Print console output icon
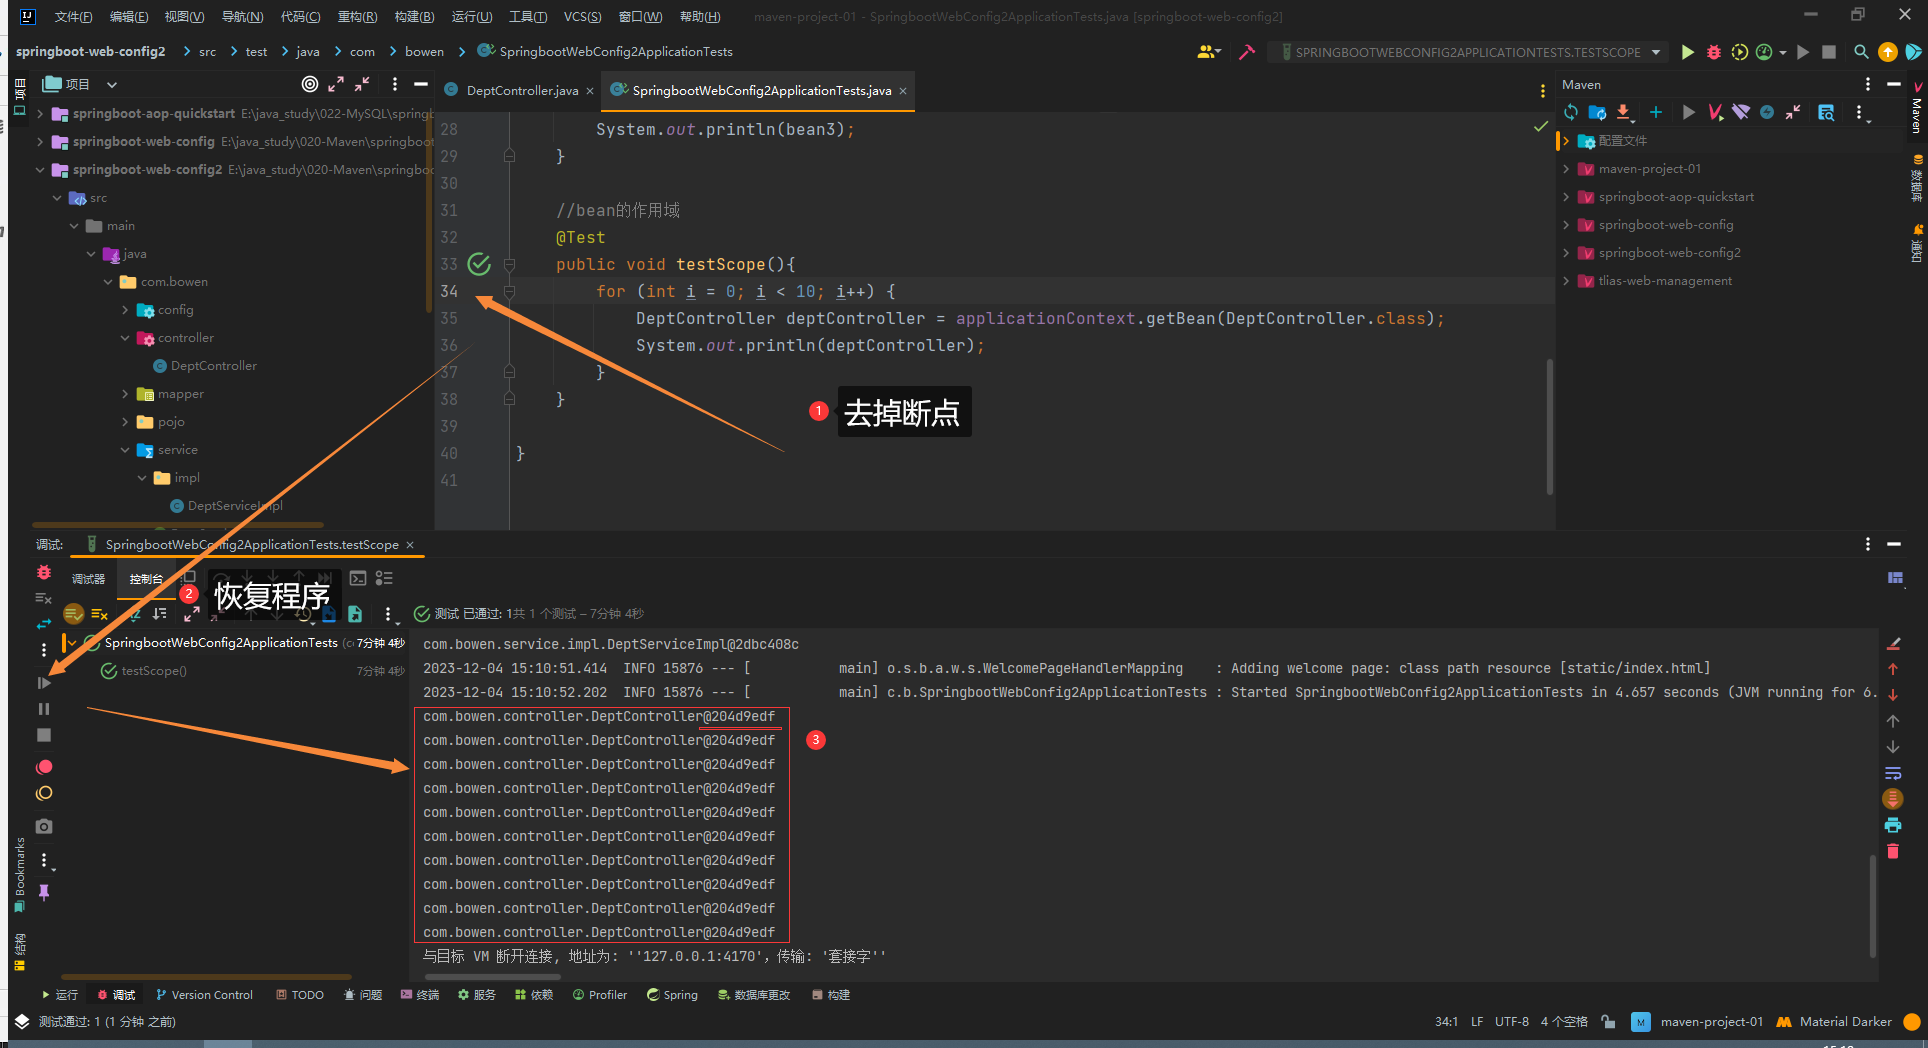The width and height of the screenshot is (1928, 1048). (x=1893, y=825)
